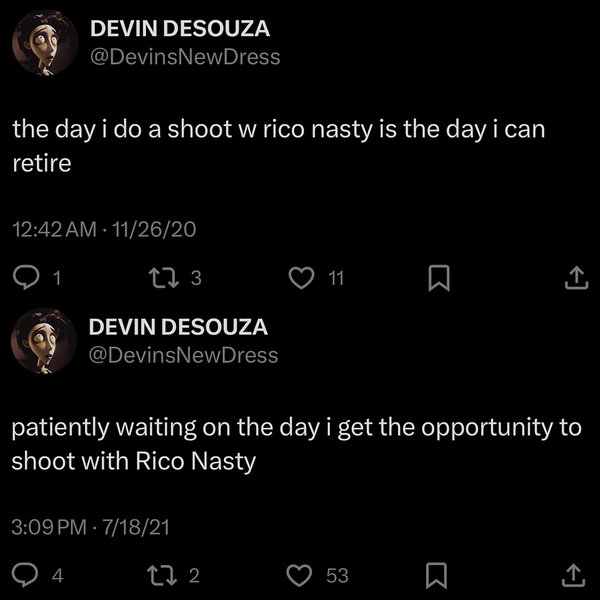
Task: Bookmark the second tweet from 7/18/21
Action: pyautogui.click(x=437, y=574)
